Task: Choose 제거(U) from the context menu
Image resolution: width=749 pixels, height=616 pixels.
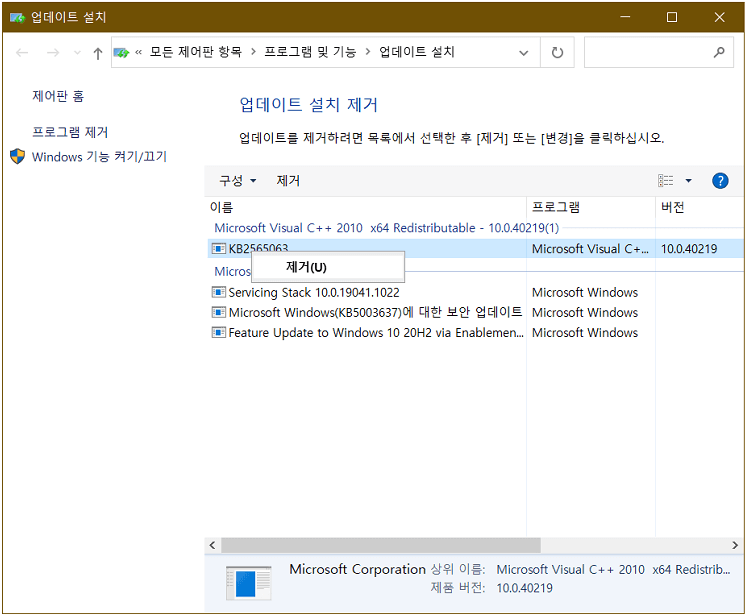Action: (x=328, y=267)
